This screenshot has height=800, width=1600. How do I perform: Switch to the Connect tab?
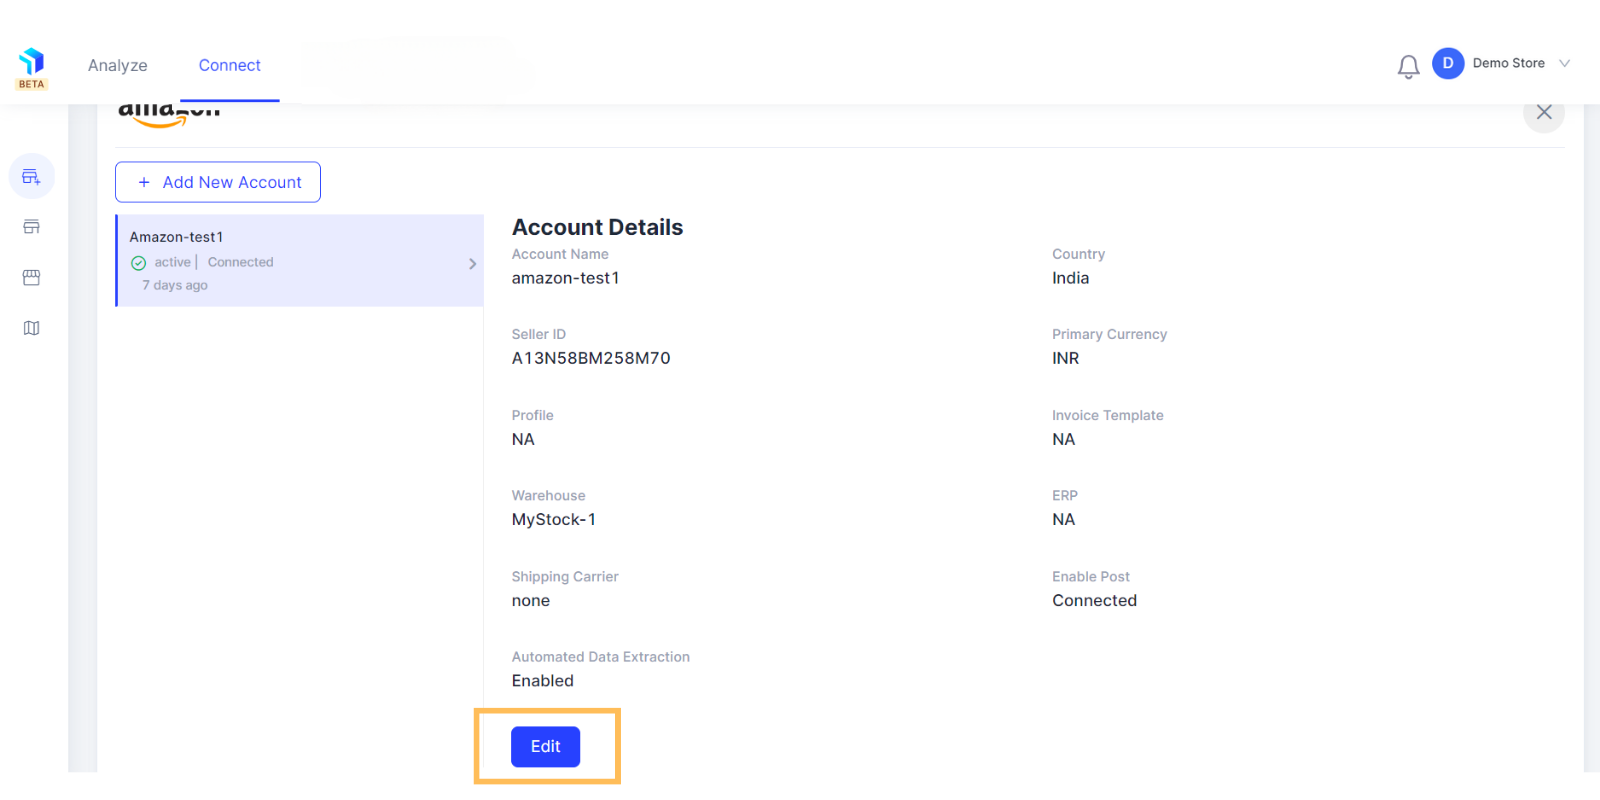pos(229,65)
